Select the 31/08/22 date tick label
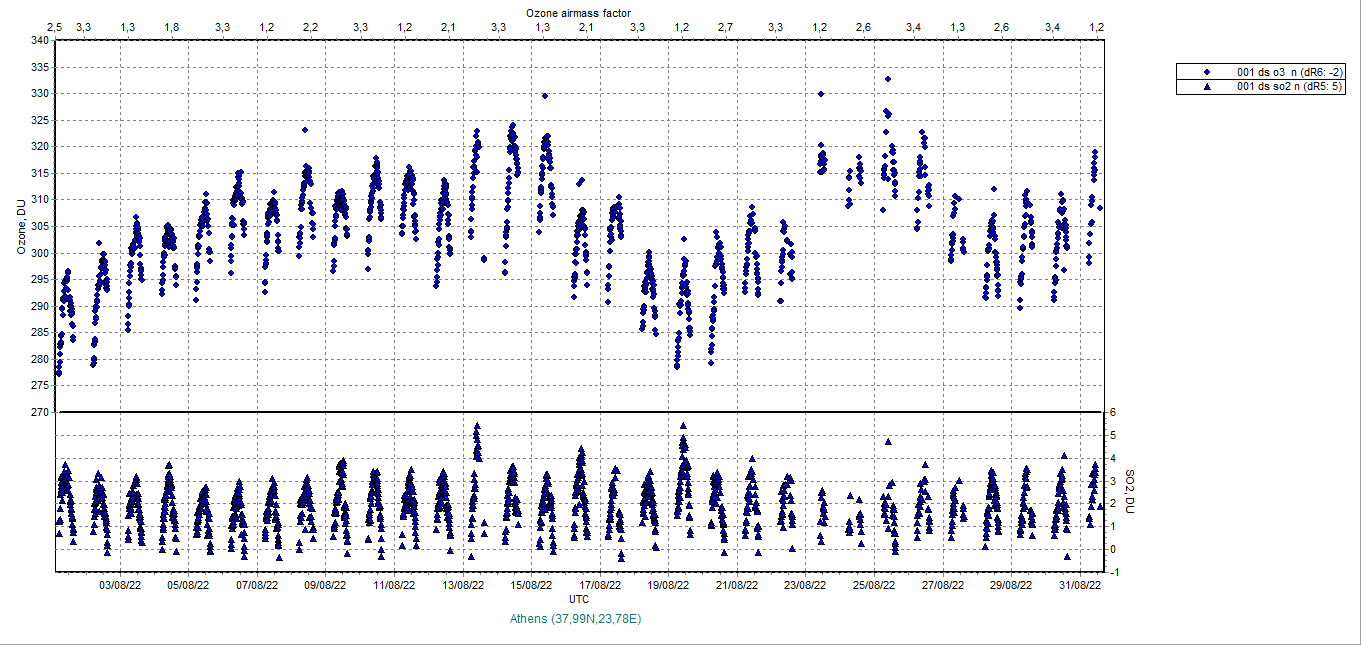This screenshot has height=645, width=1361. point(1080,585)
